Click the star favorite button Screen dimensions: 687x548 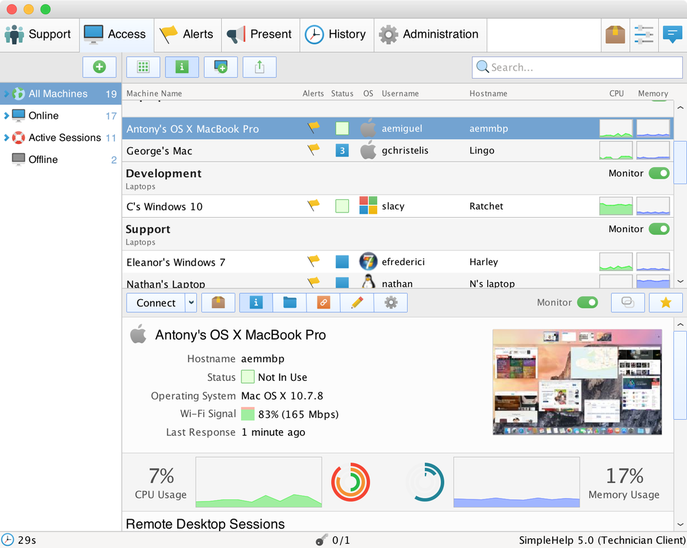tap(666, 303)
